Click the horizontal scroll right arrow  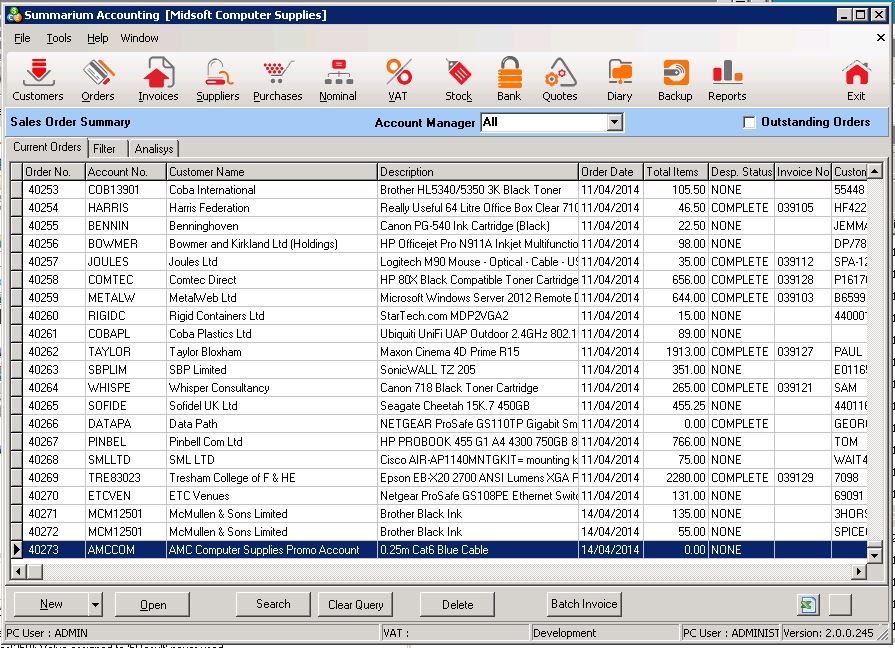(859, 571)
